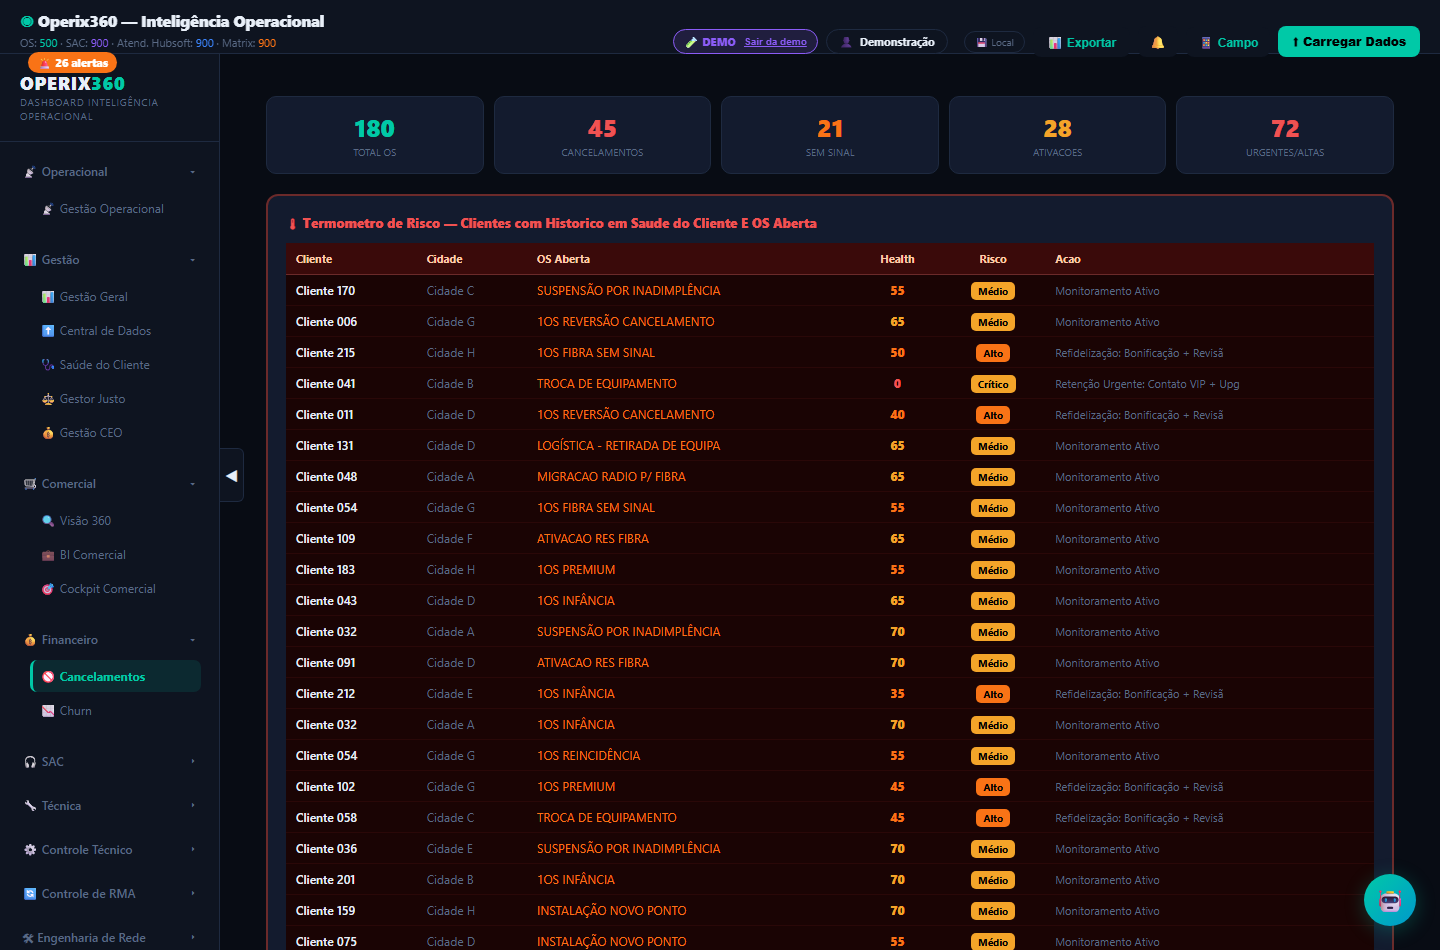Toggle the Local storage mode pill

(995, 42)
